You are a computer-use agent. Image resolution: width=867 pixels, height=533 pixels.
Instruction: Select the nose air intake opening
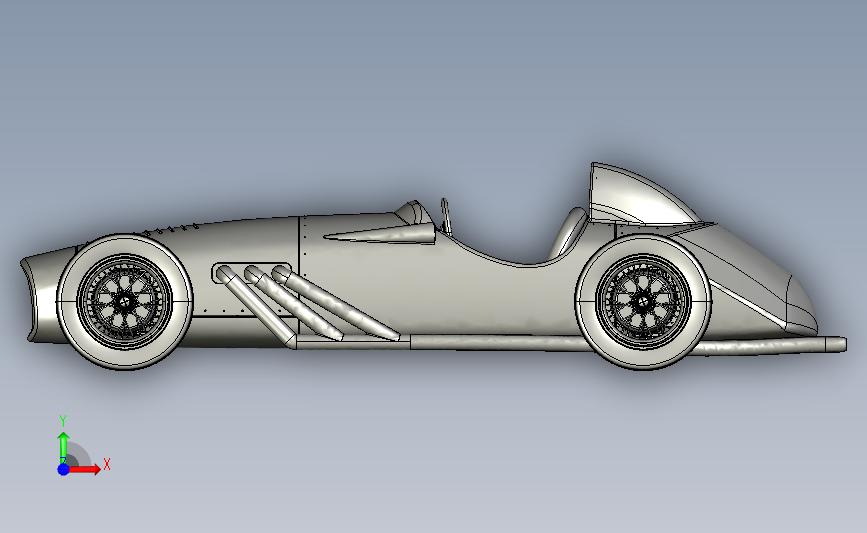(28, 299)
